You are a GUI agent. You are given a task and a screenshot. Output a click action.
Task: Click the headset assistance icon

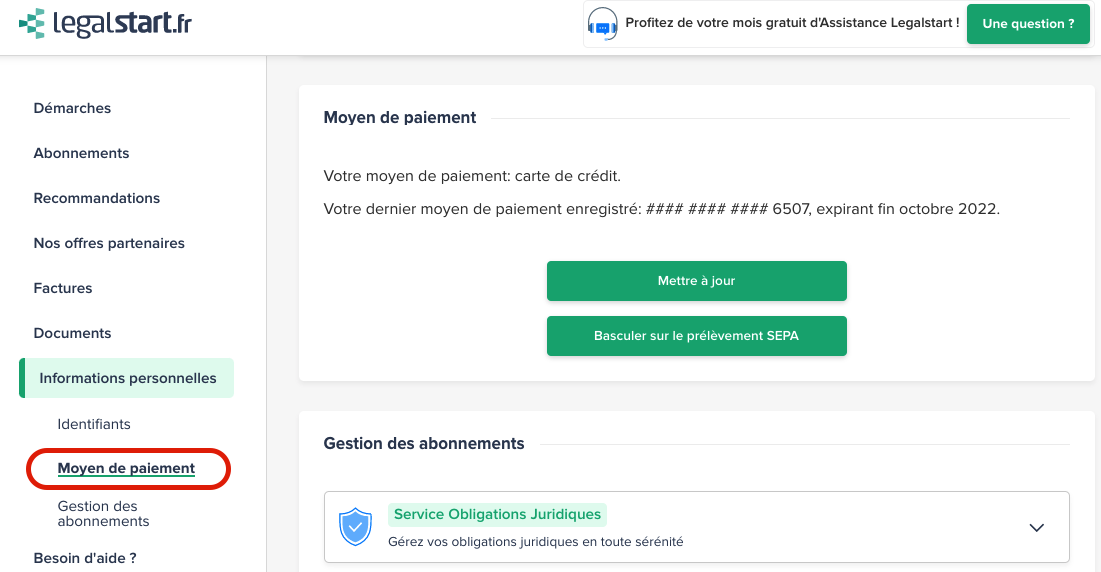tap(603, 23)
